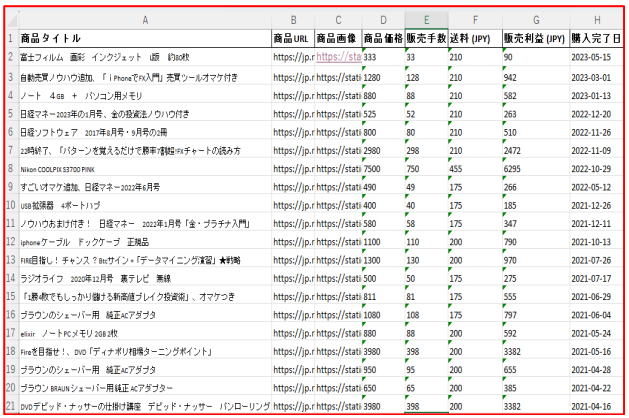Click the profit cell 2472
The height and width of the screenshot is (418, 629).
[536, 150]
